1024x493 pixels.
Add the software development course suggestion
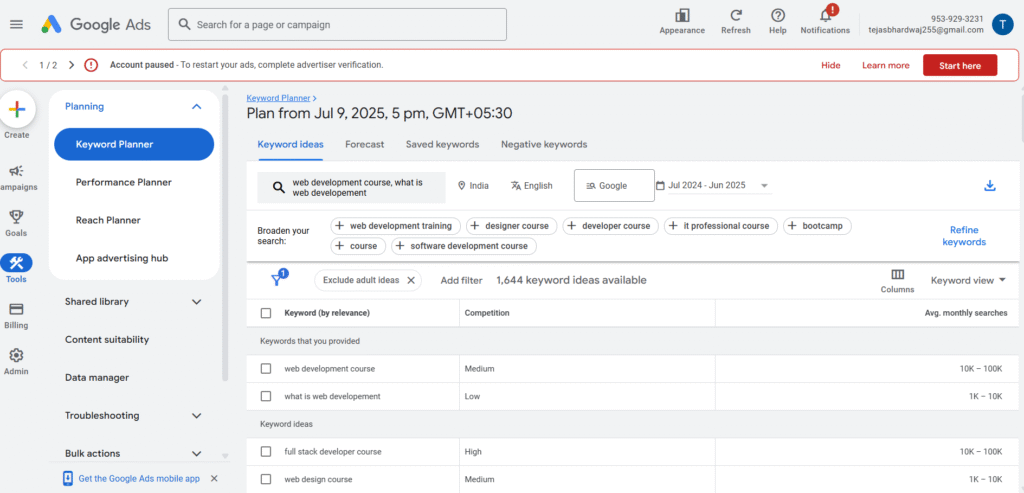[x=464, y=246]
